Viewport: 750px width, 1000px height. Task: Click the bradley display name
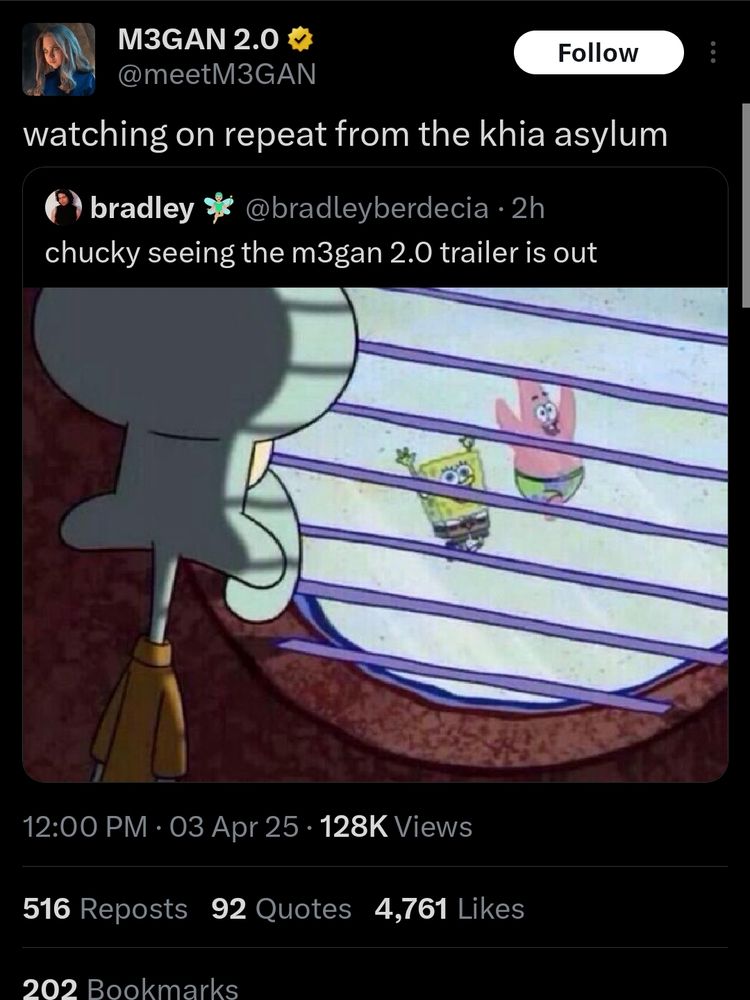tap(142, 208)
